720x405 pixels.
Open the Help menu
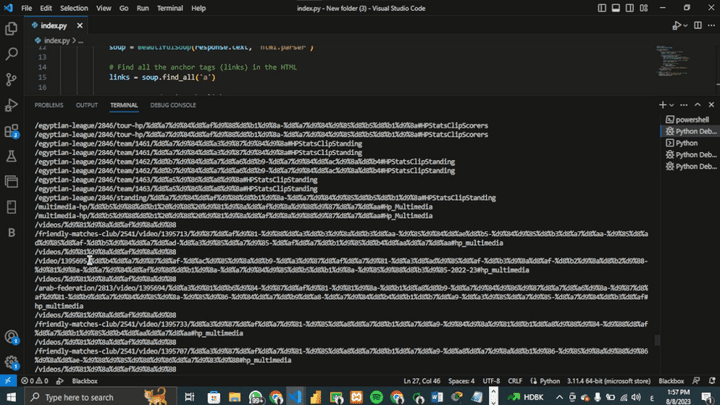point(198,8)
